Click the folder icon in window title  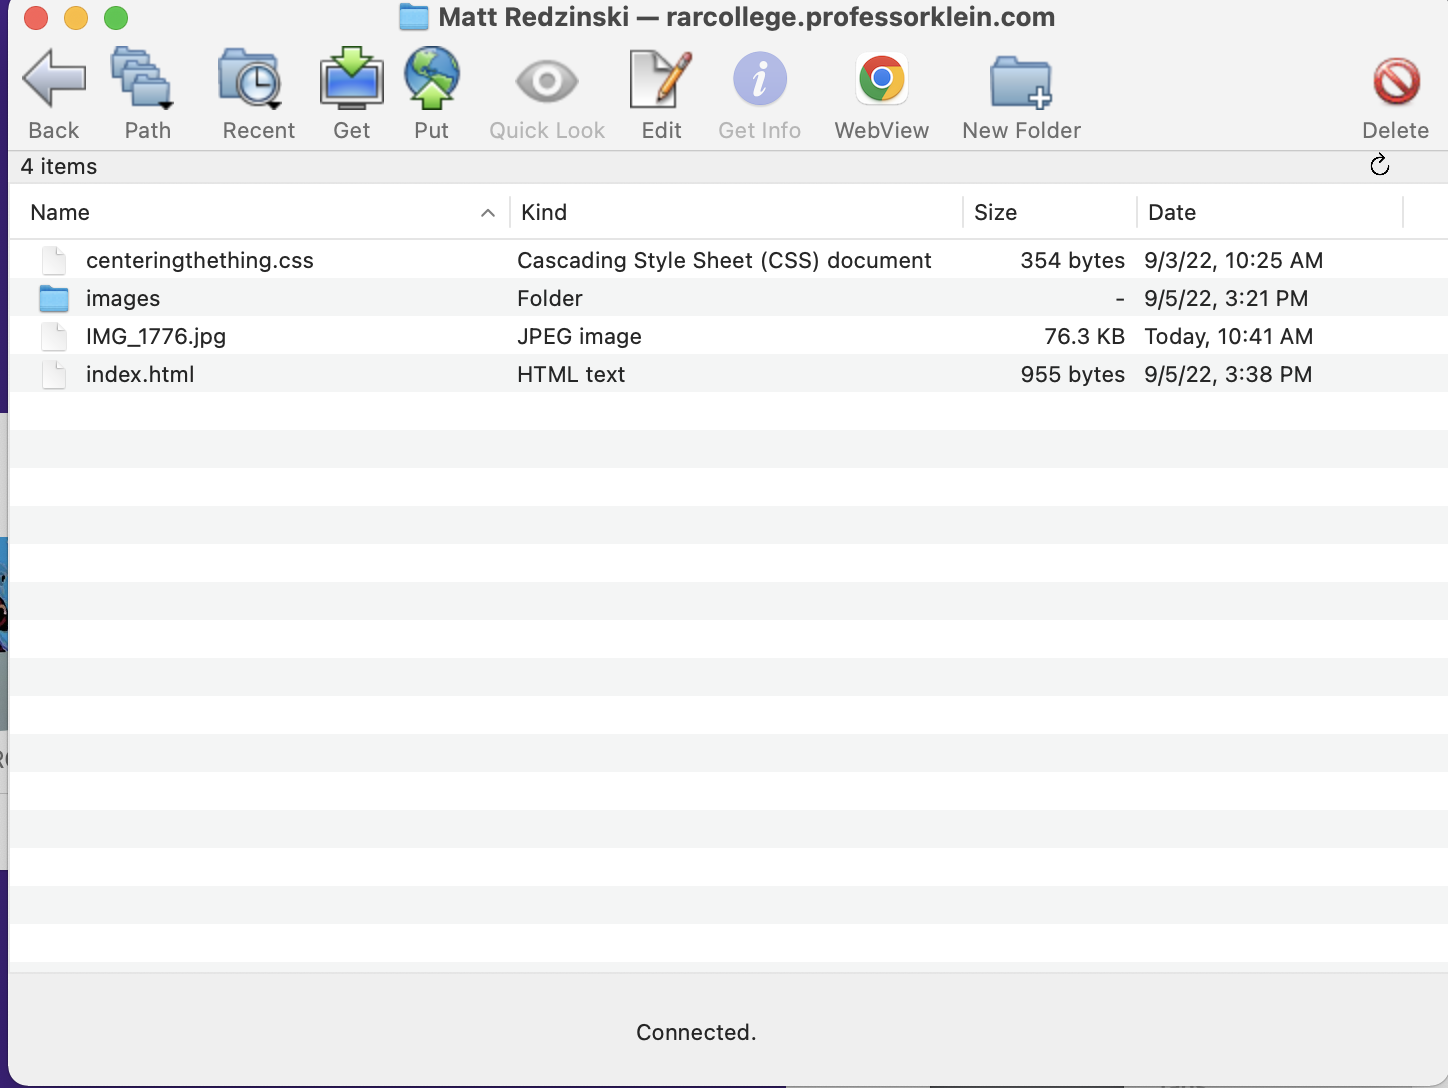coord(414,17)
